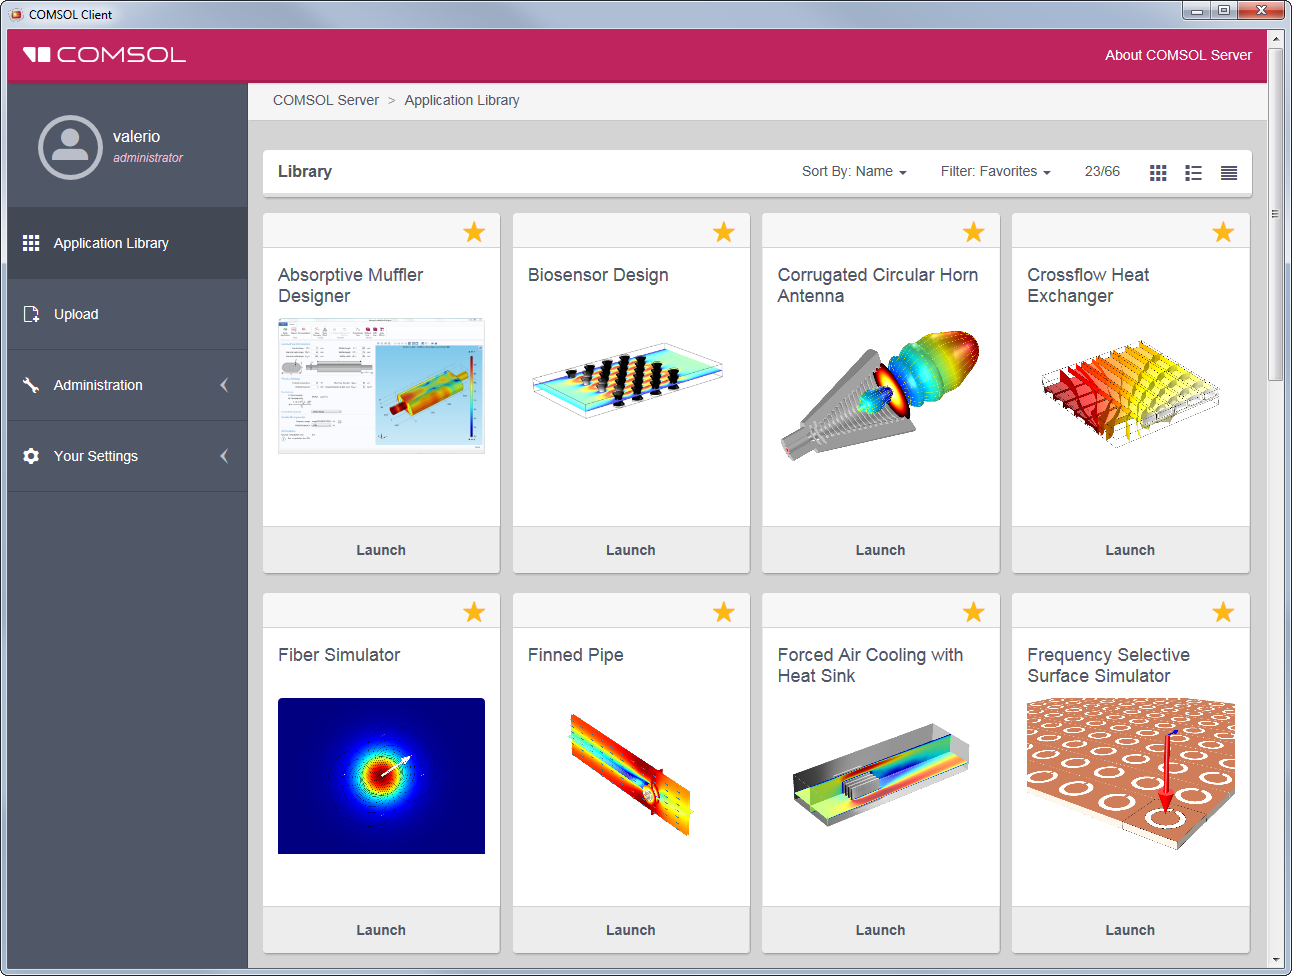Toggle the star on Corrugated Circular Horn Antenna
The height and width of the screenshot is (976, 1292).
973,232
